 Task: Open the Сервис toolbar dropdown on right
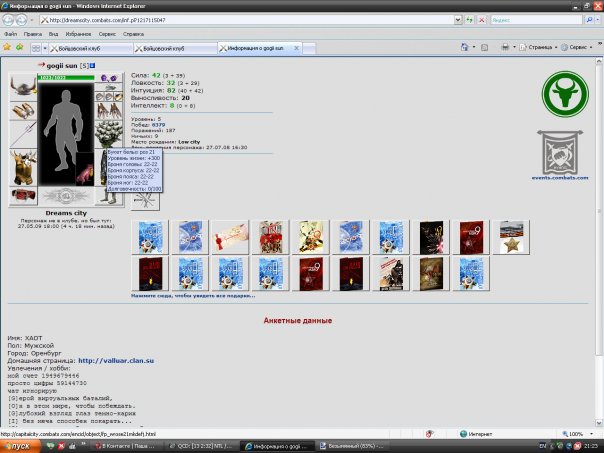coord(576,47)
